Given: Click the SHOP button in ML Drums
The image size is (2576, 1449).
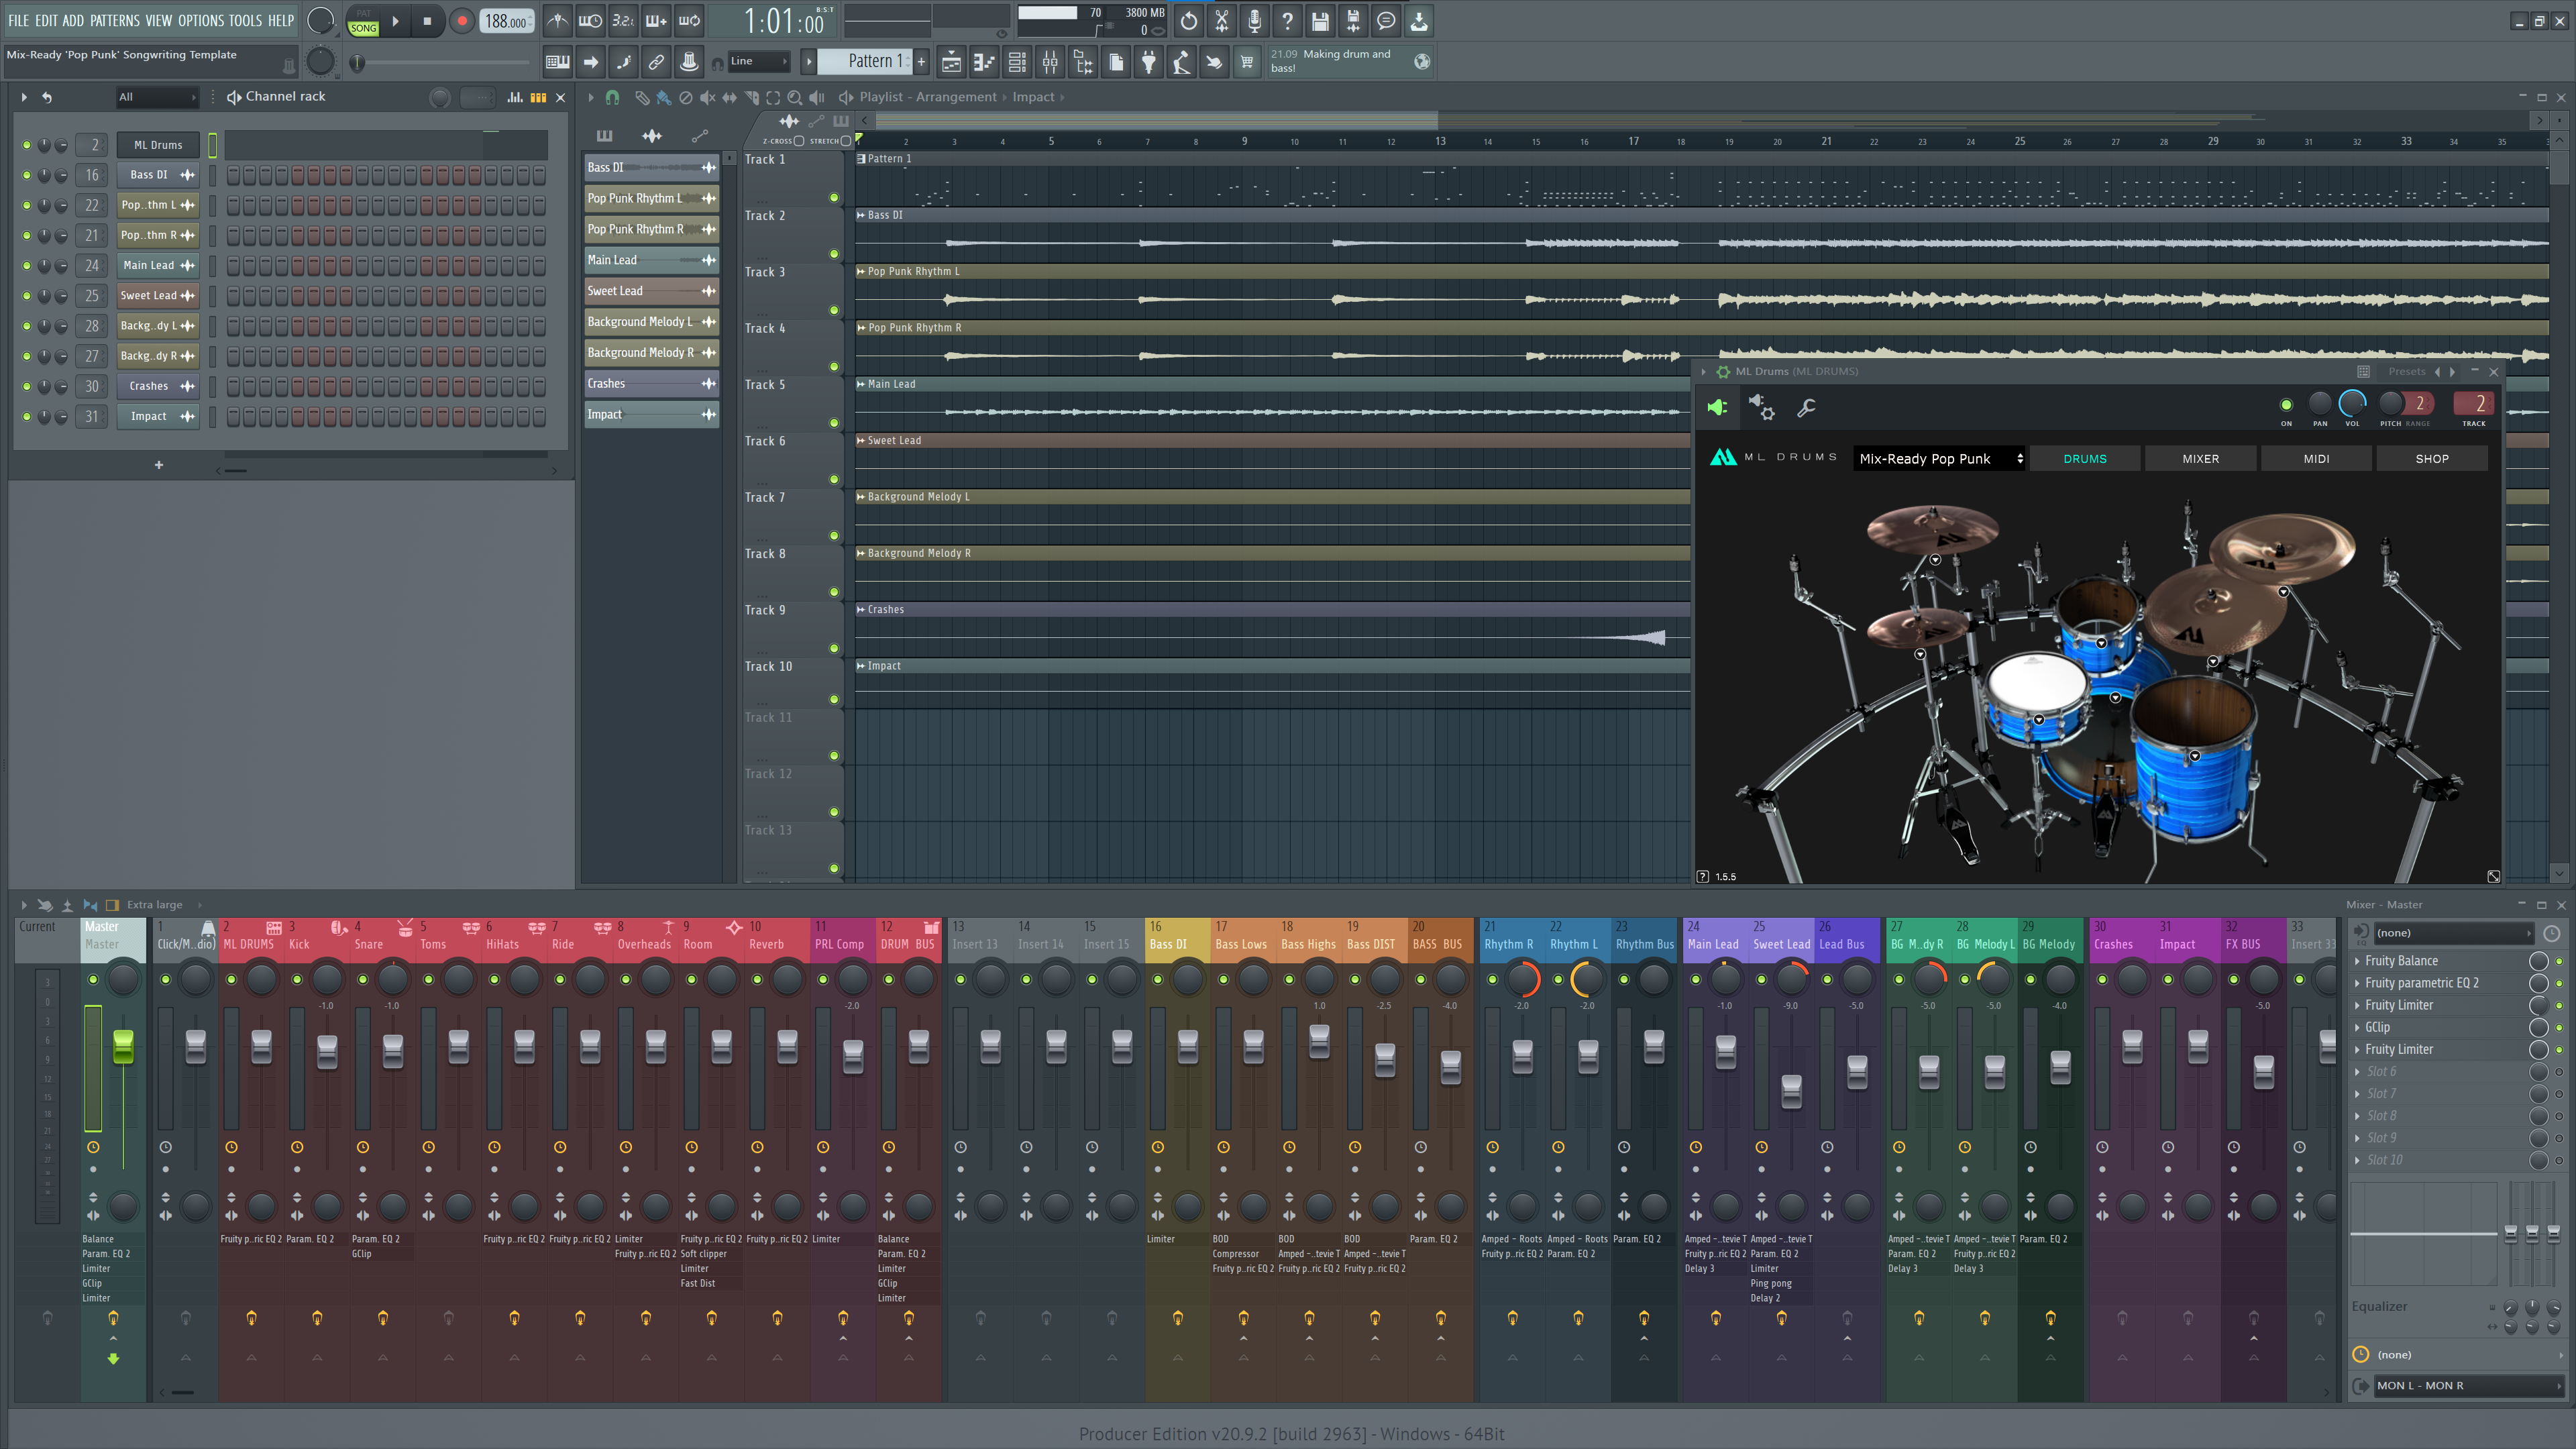Looking at the screenshot, I should click(2431, 459).
